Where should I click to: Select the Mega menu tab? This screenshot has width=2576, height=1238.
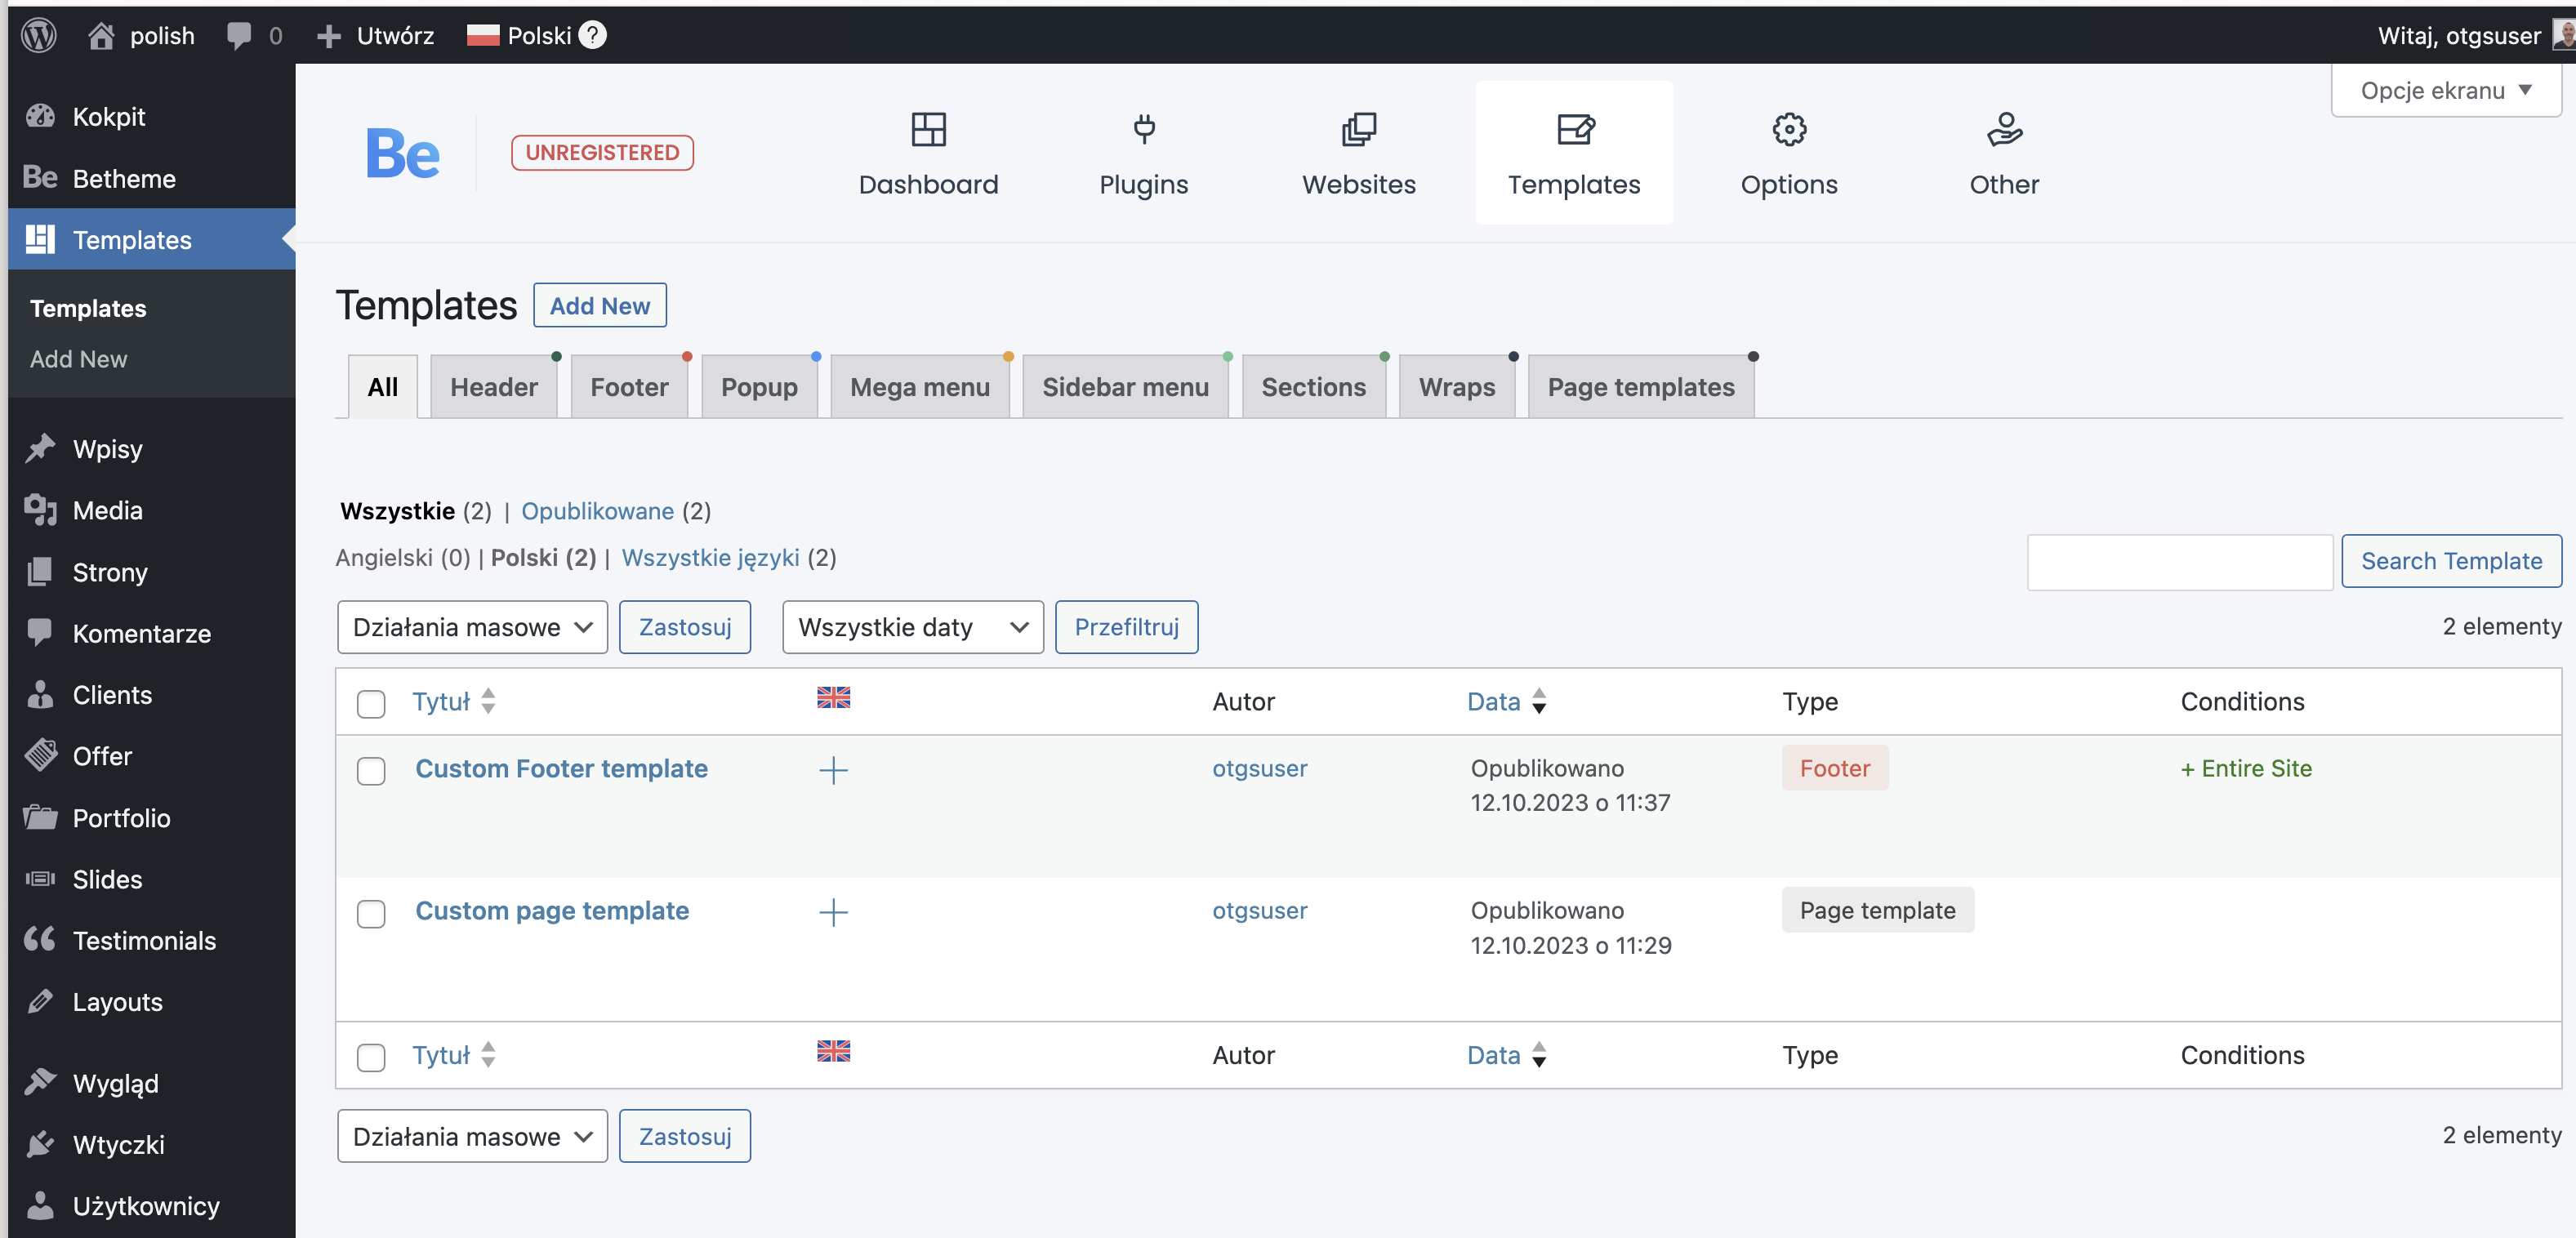coord(920,386)
